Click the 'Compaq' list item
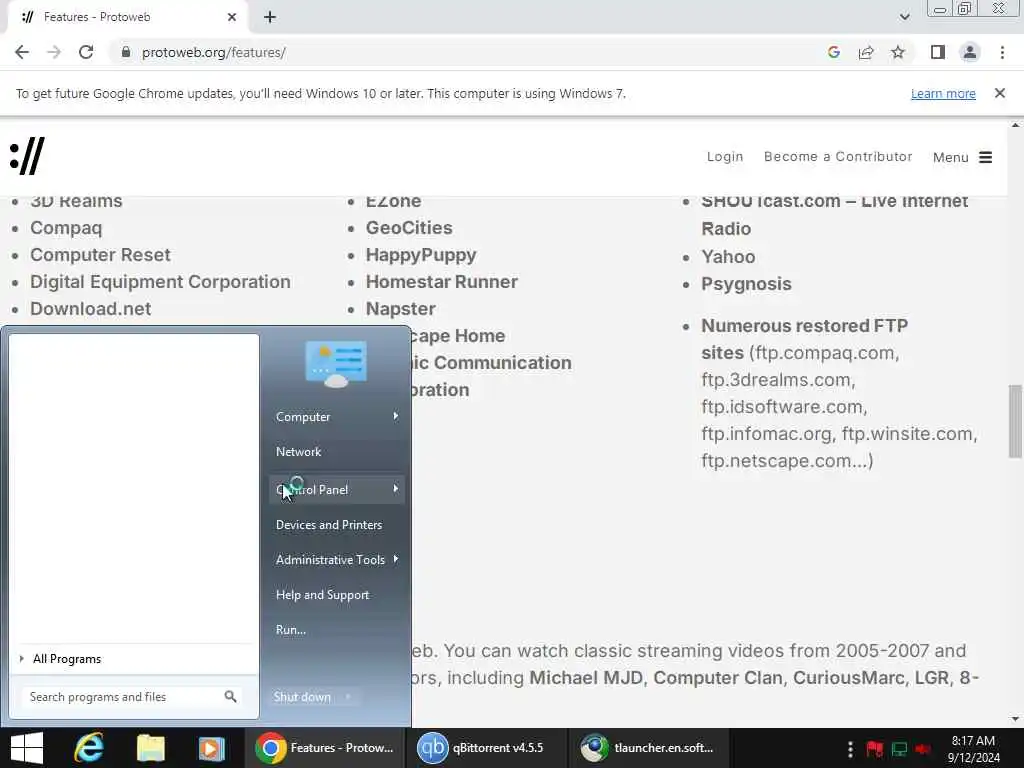Screen dimensions: 1024x768 point(66,229)
